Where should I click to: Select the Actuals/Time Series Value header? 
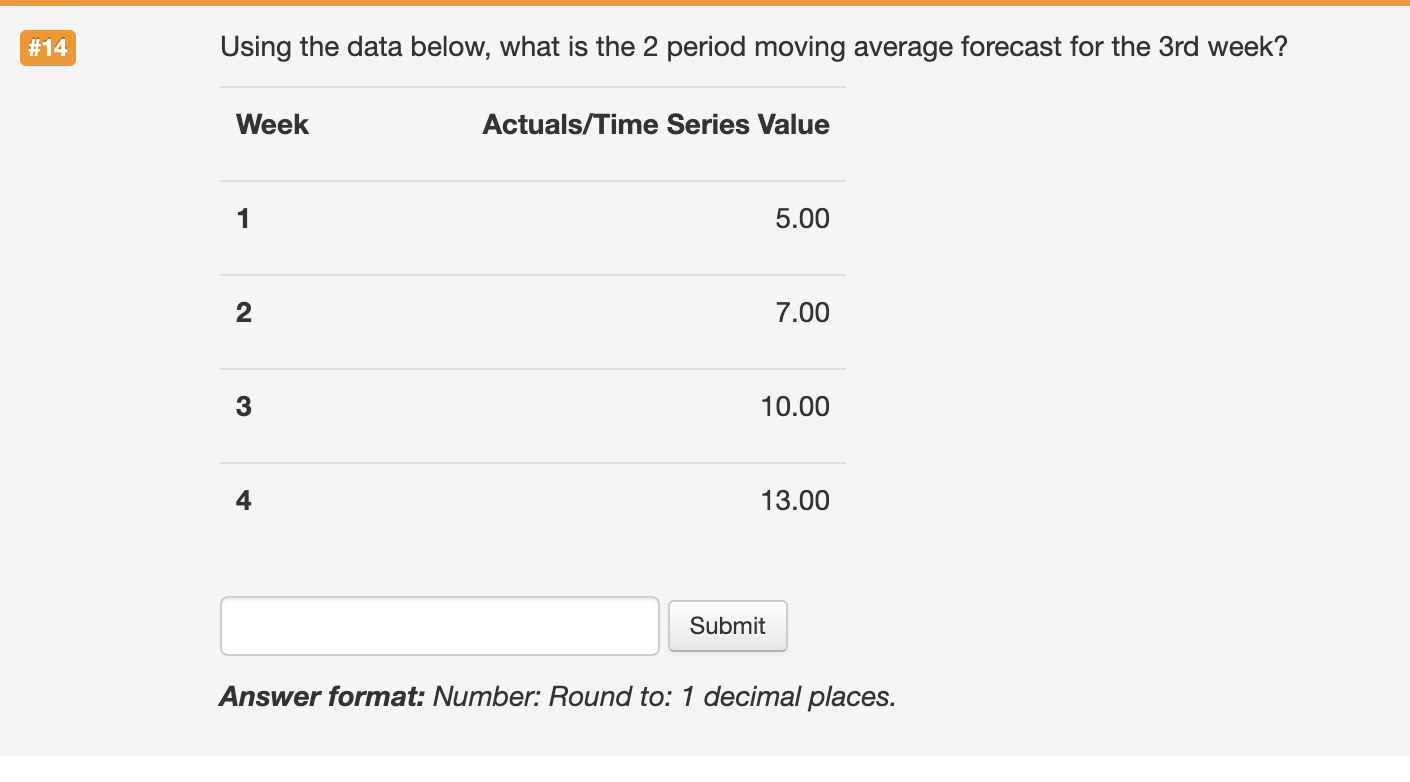[x=655, y=124]
